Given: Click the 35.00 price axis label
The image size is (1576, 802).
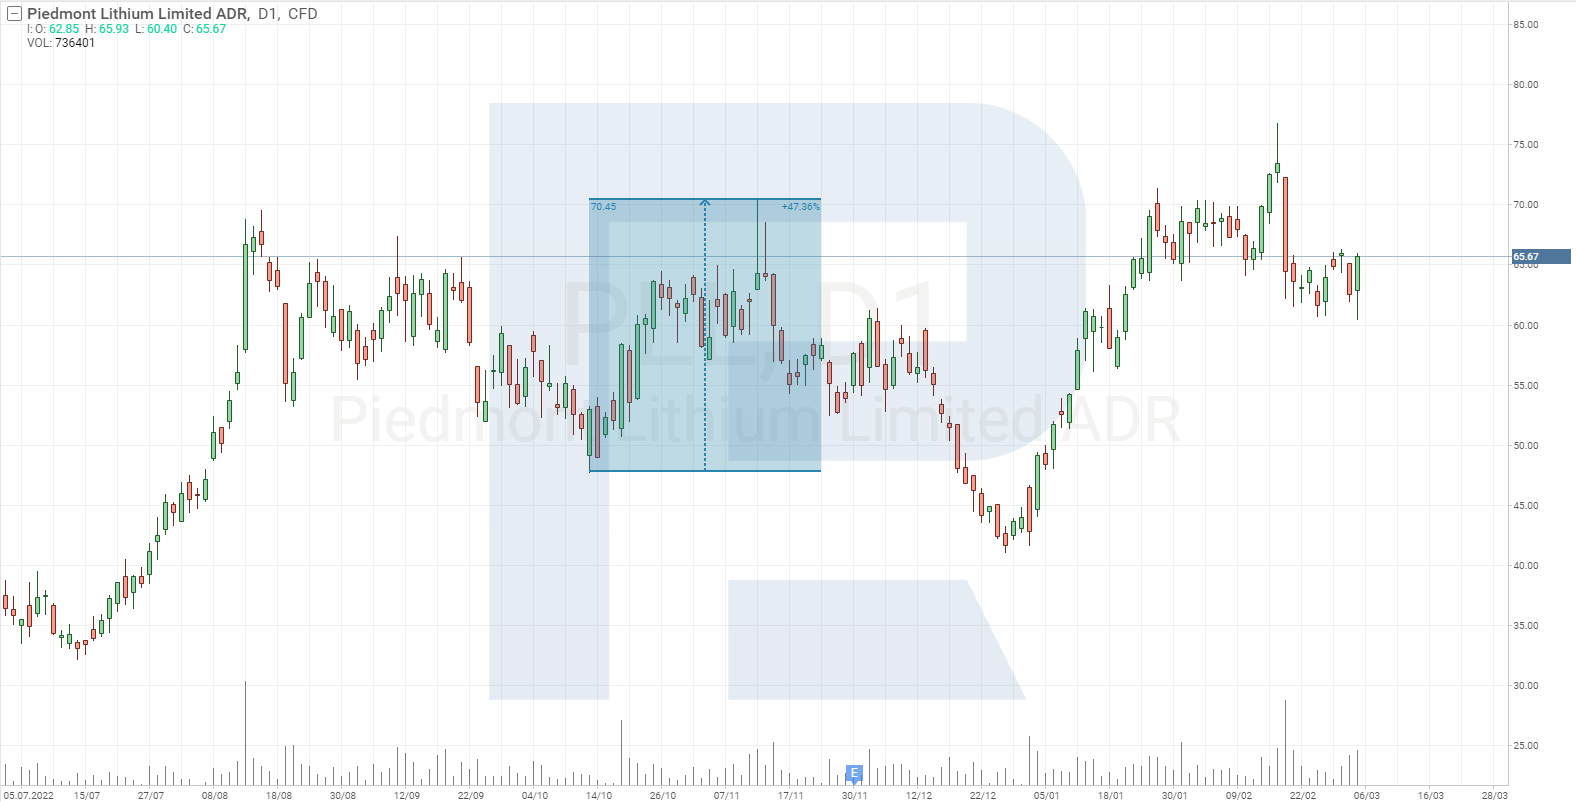Looking at the screenshot, I should (1526, 626).
